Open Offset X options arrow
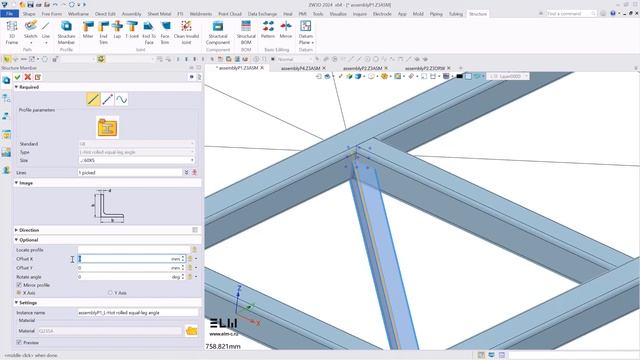The image size is (640, 360). 196,259
